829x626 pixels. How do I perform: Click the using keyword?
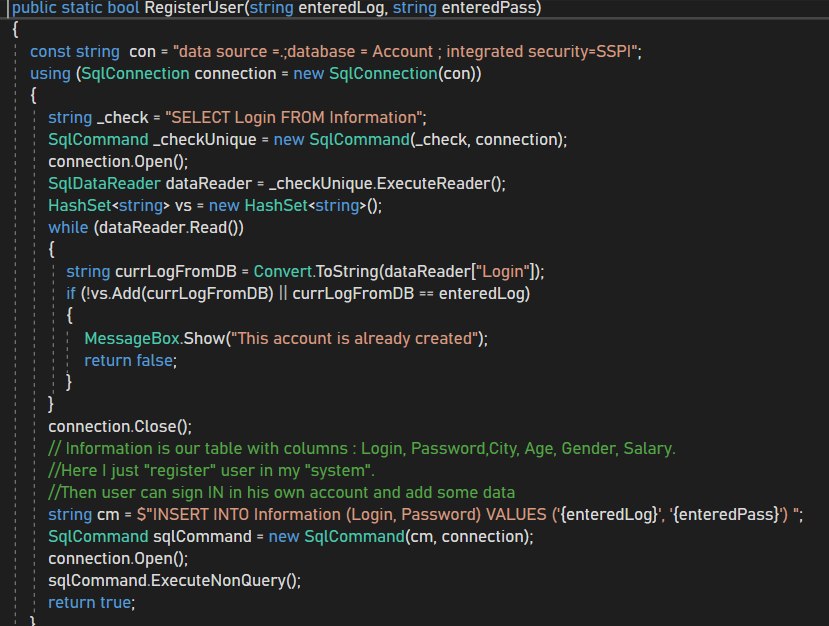pyautogui.click(x=50, y=72)
